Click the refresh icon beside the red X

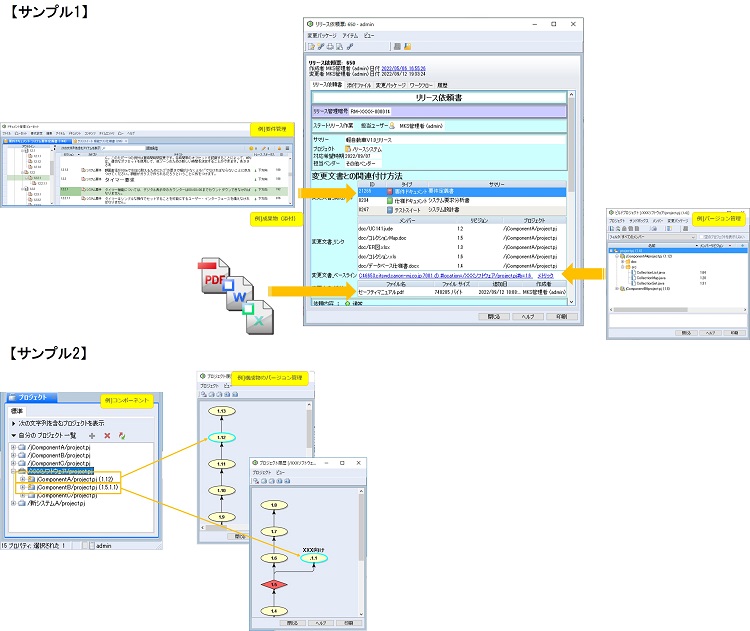click(121, 436)
